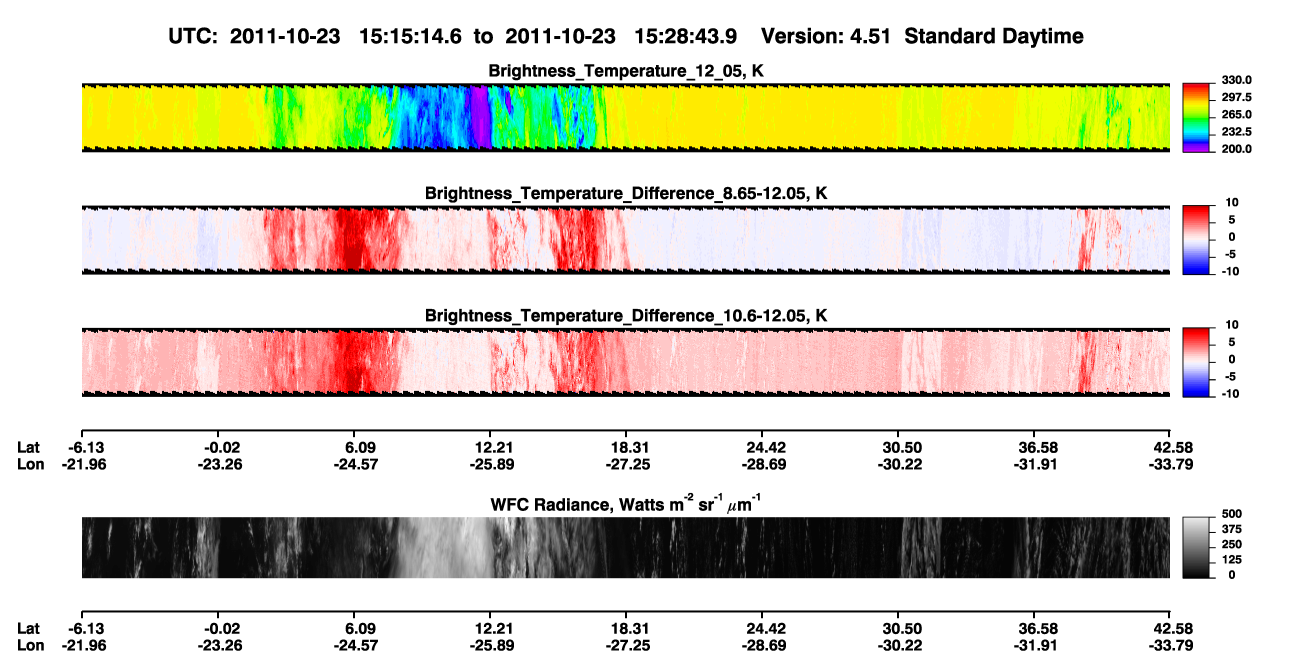Click the 10 tick on the 8.65-12.05 colorbar
Image resolution: width=1300 pixels, height=667 pixels.
tap(1231, 202)
